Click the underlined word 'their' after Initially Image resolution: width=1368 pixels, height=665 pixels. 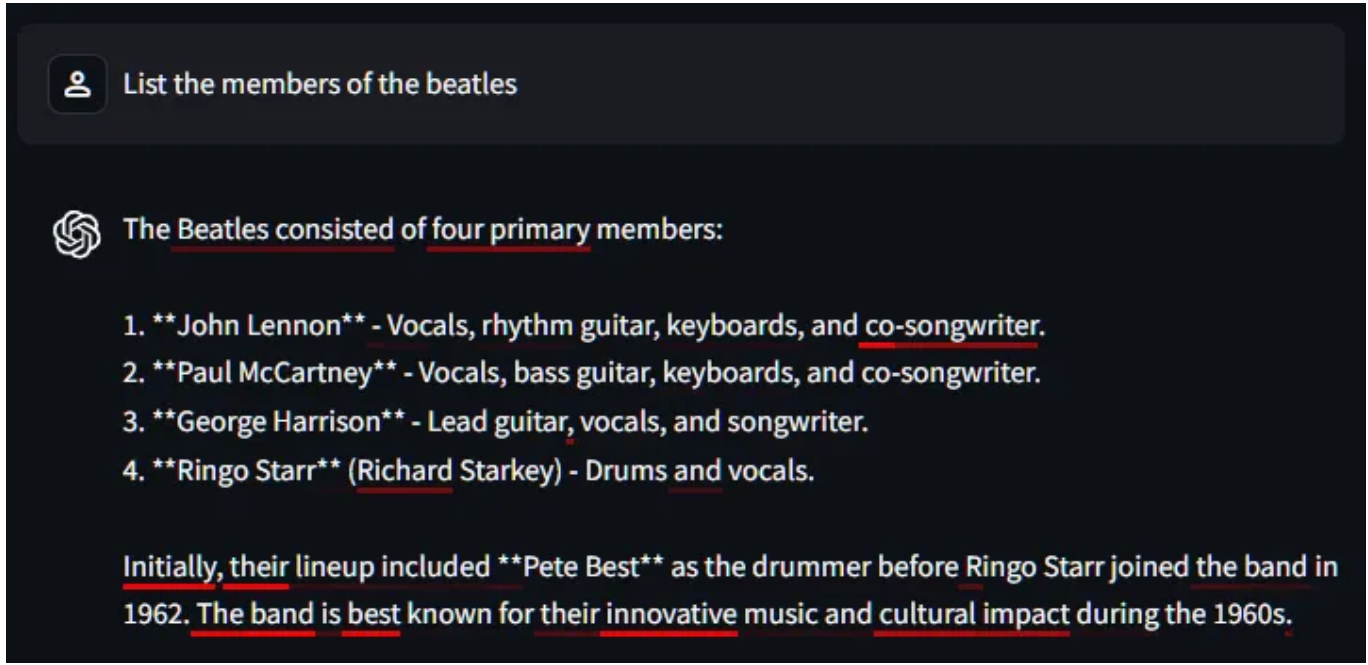(x=260, y=568)
